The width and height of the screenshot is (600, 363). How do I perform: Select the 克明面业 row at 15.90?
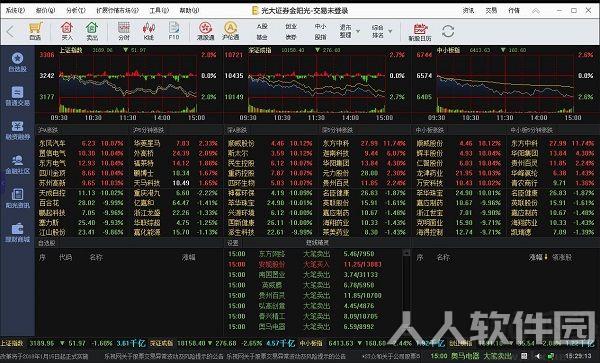click(x=459, y=222)
